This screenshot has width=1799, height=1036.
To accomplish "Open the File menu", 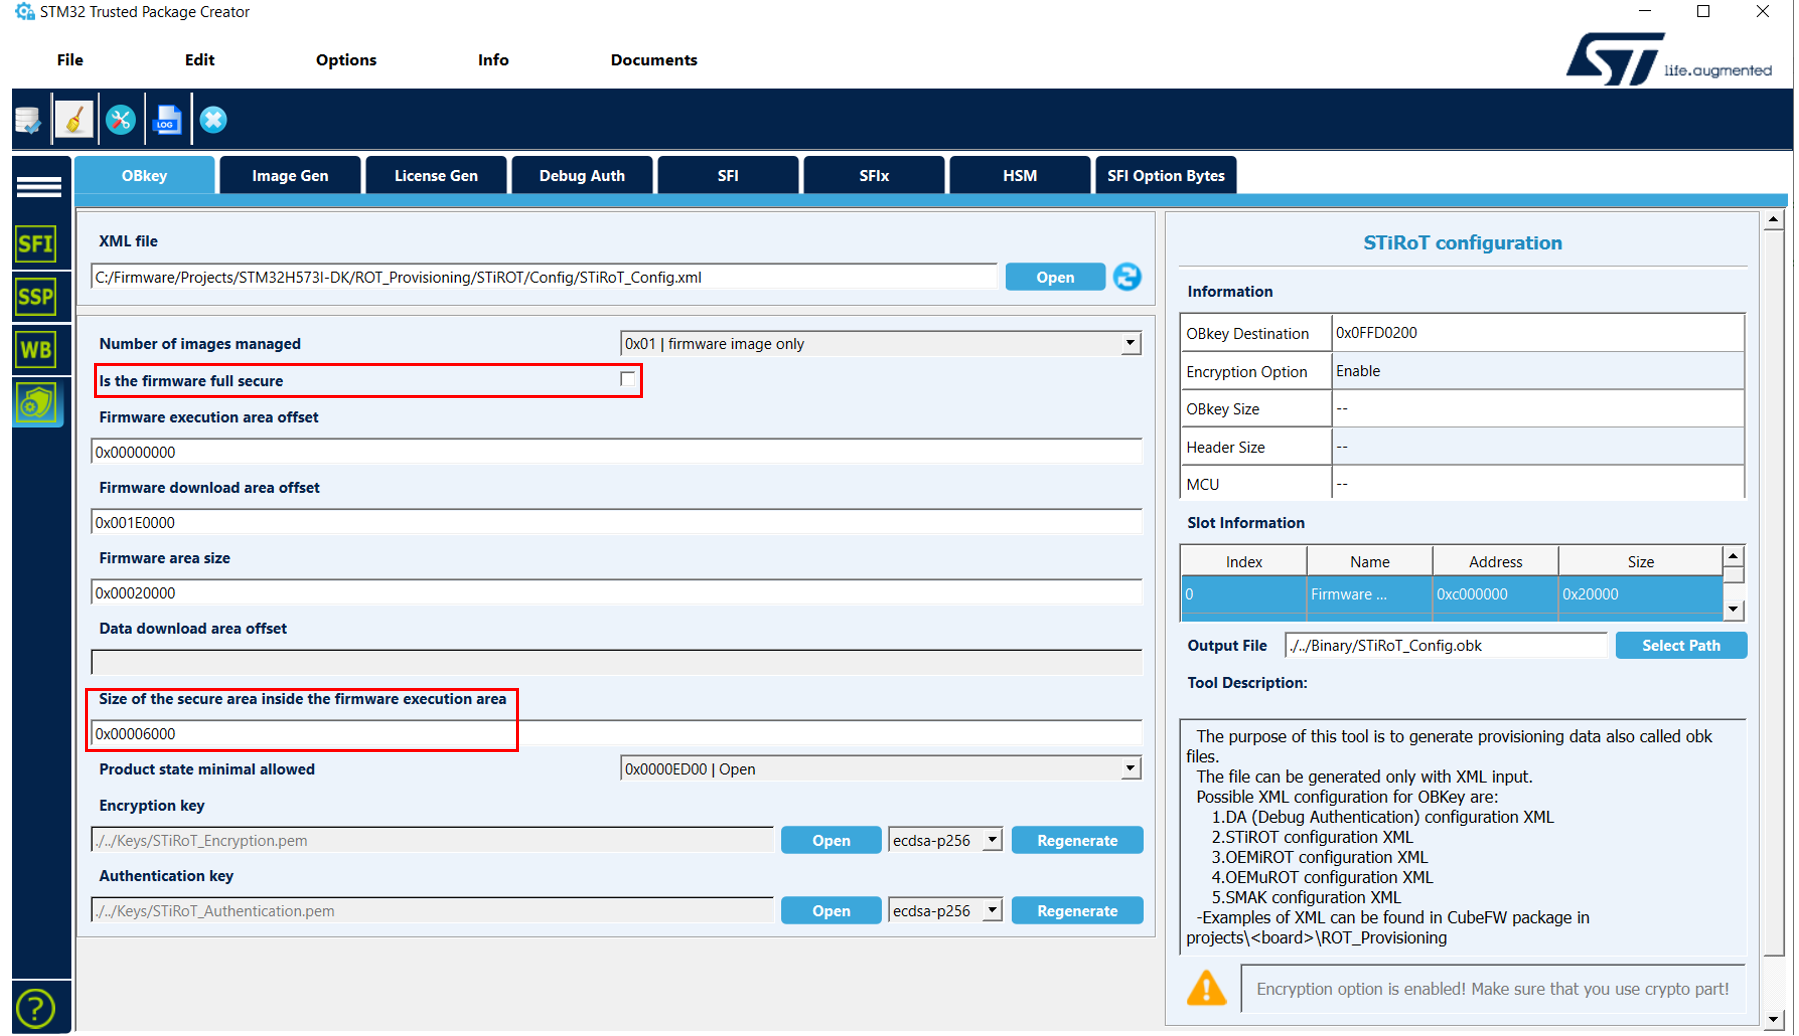I will (x=70, y=60).
